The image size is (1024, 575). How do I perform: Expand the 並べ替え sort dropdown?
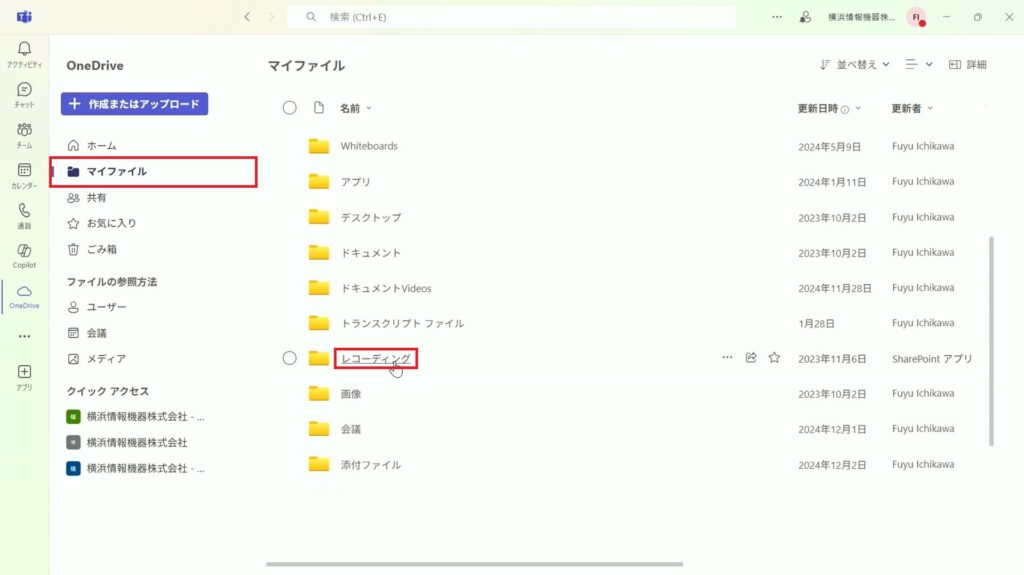tap(854, 65)
